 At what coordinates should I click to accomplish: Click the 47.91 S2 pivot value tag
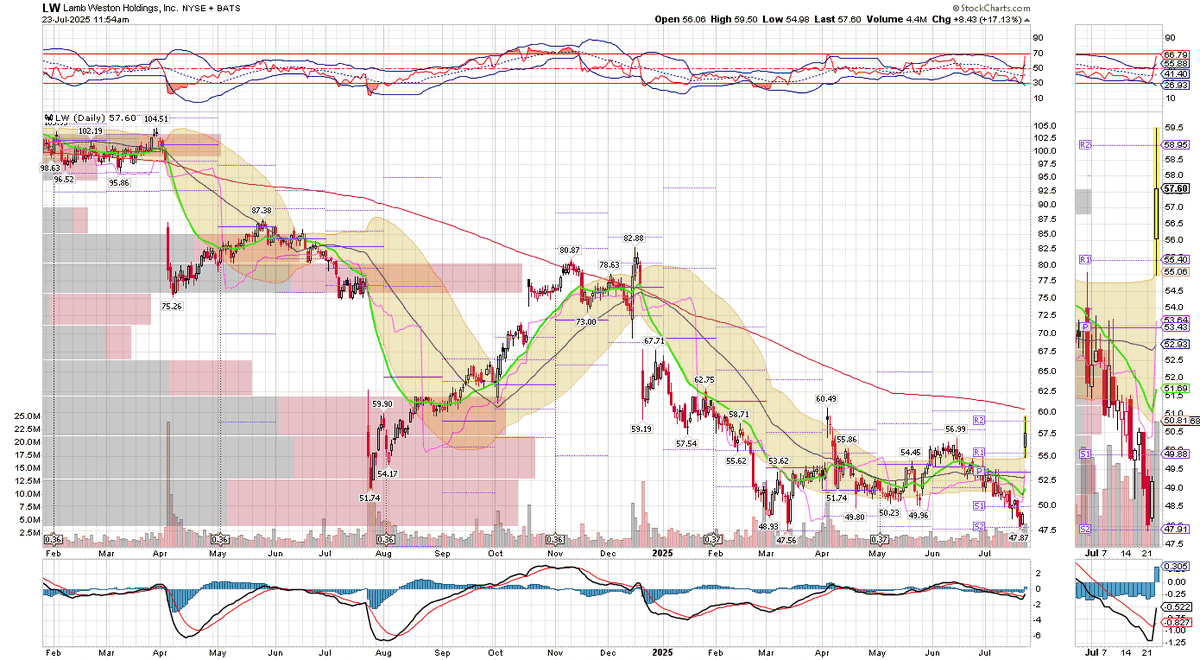pyautogui.click(x=1176, y=528)
